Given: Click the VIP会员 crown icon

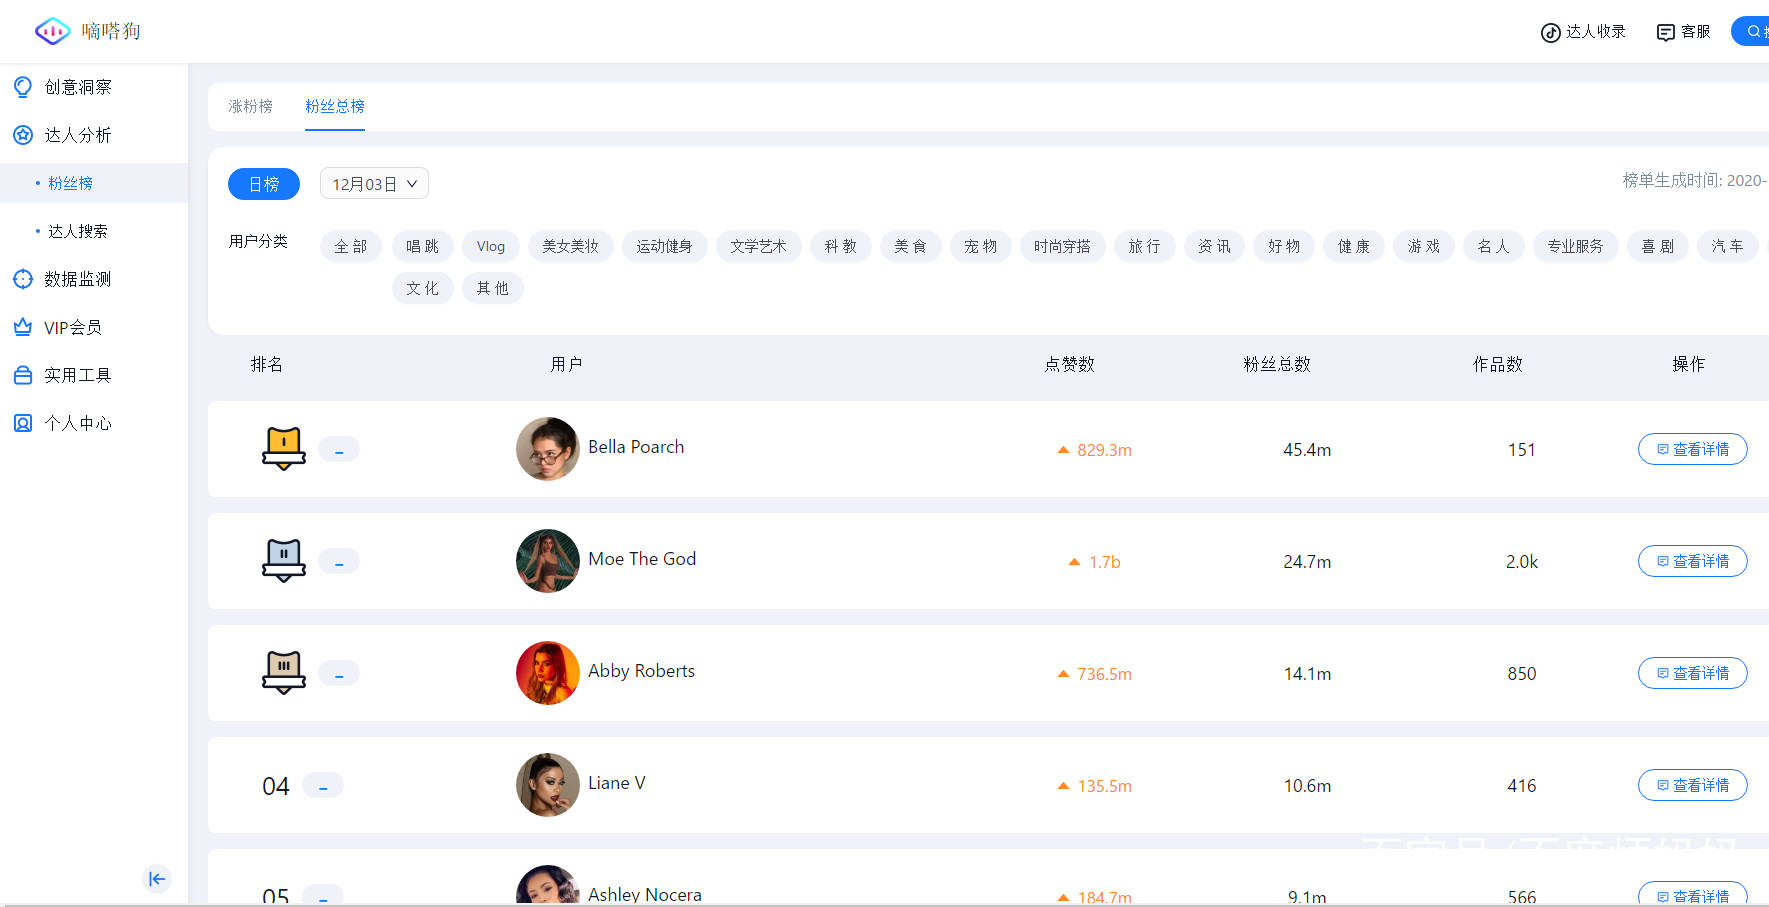Looking at the screenshot, I should (x=23, y=327).
